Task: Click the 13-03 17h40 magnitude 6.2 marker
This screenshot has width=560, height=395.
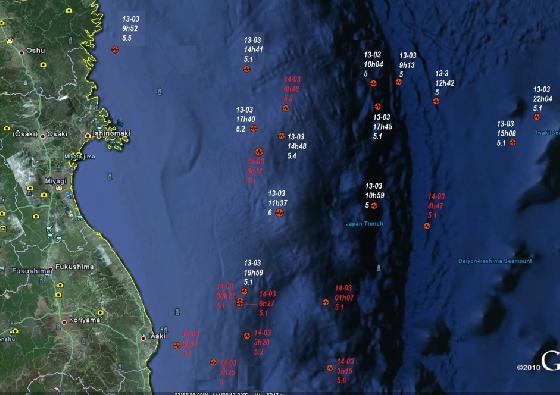Action: pyautogui.click(x=254, y=128)
